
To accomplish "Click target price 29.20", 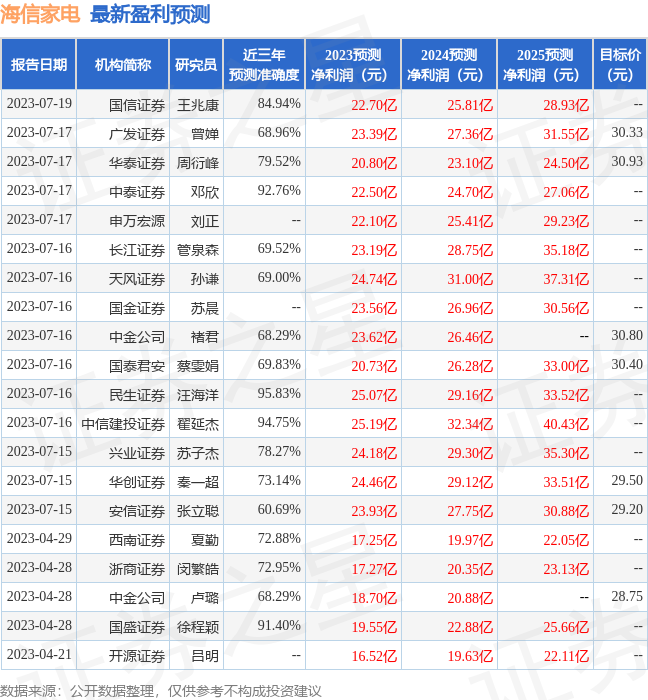I will click(627, 510).
